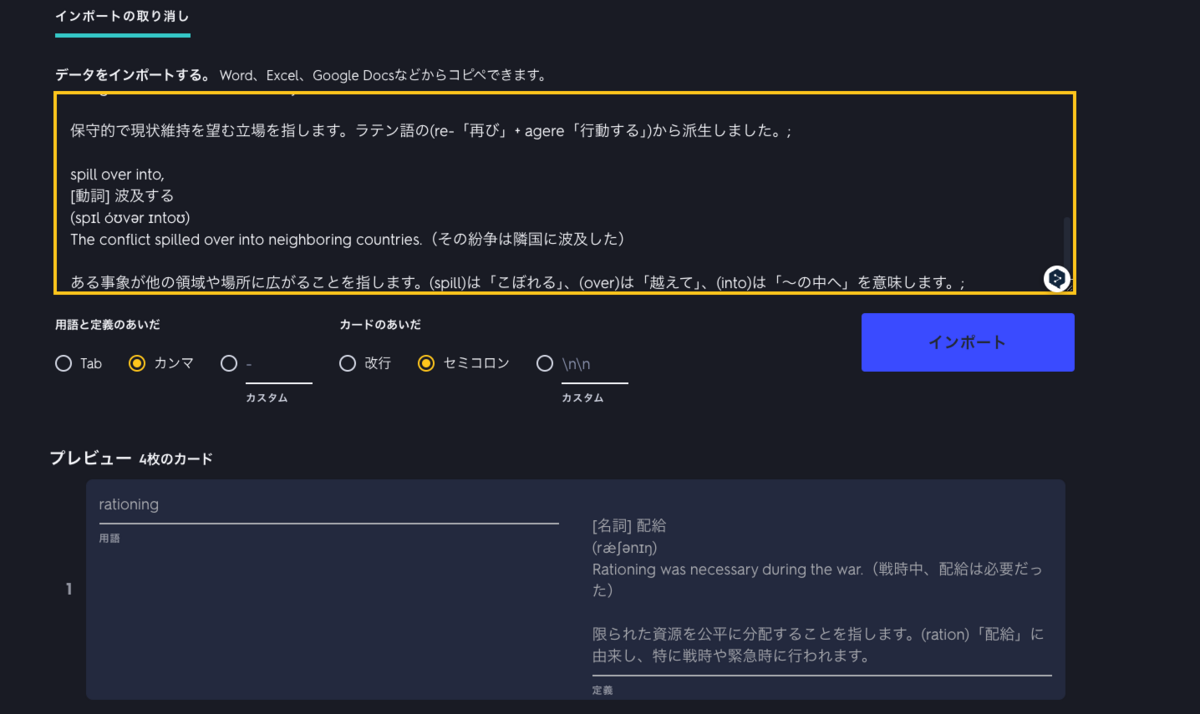Image resolution: width=1200 pixels, height=714 pixels.
Task: Click the round extension icon in text area corner
Action: coord(1056,278)
